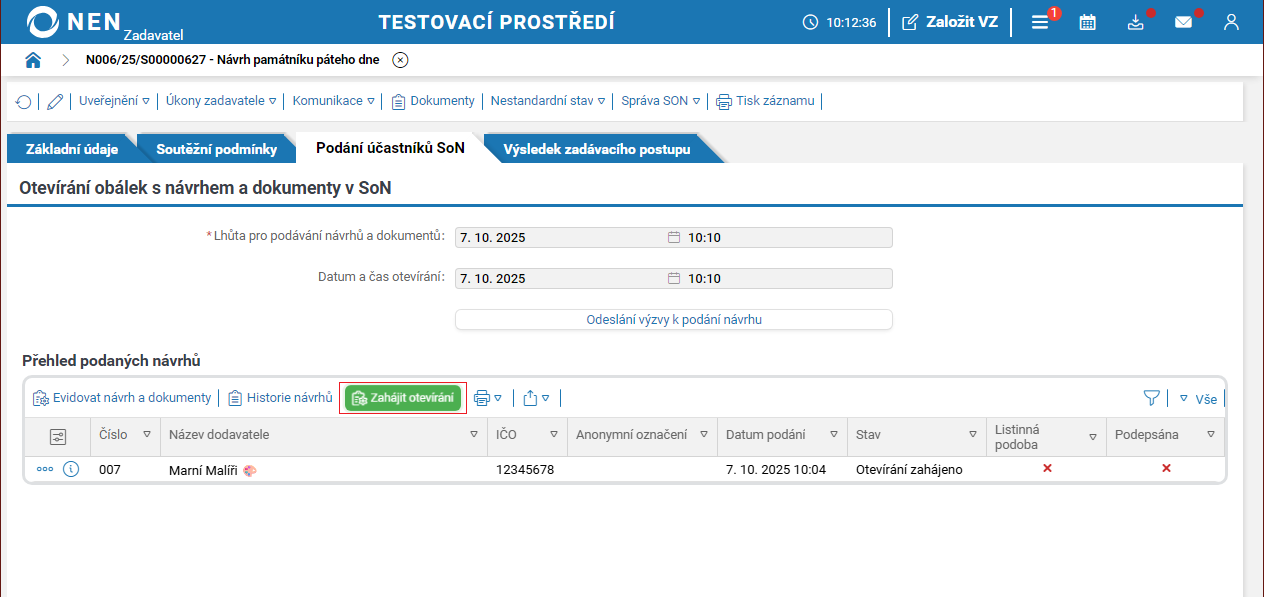Open IČO column filter arrow
This screenshot has width=1264, height=597.
coord(554,435)
